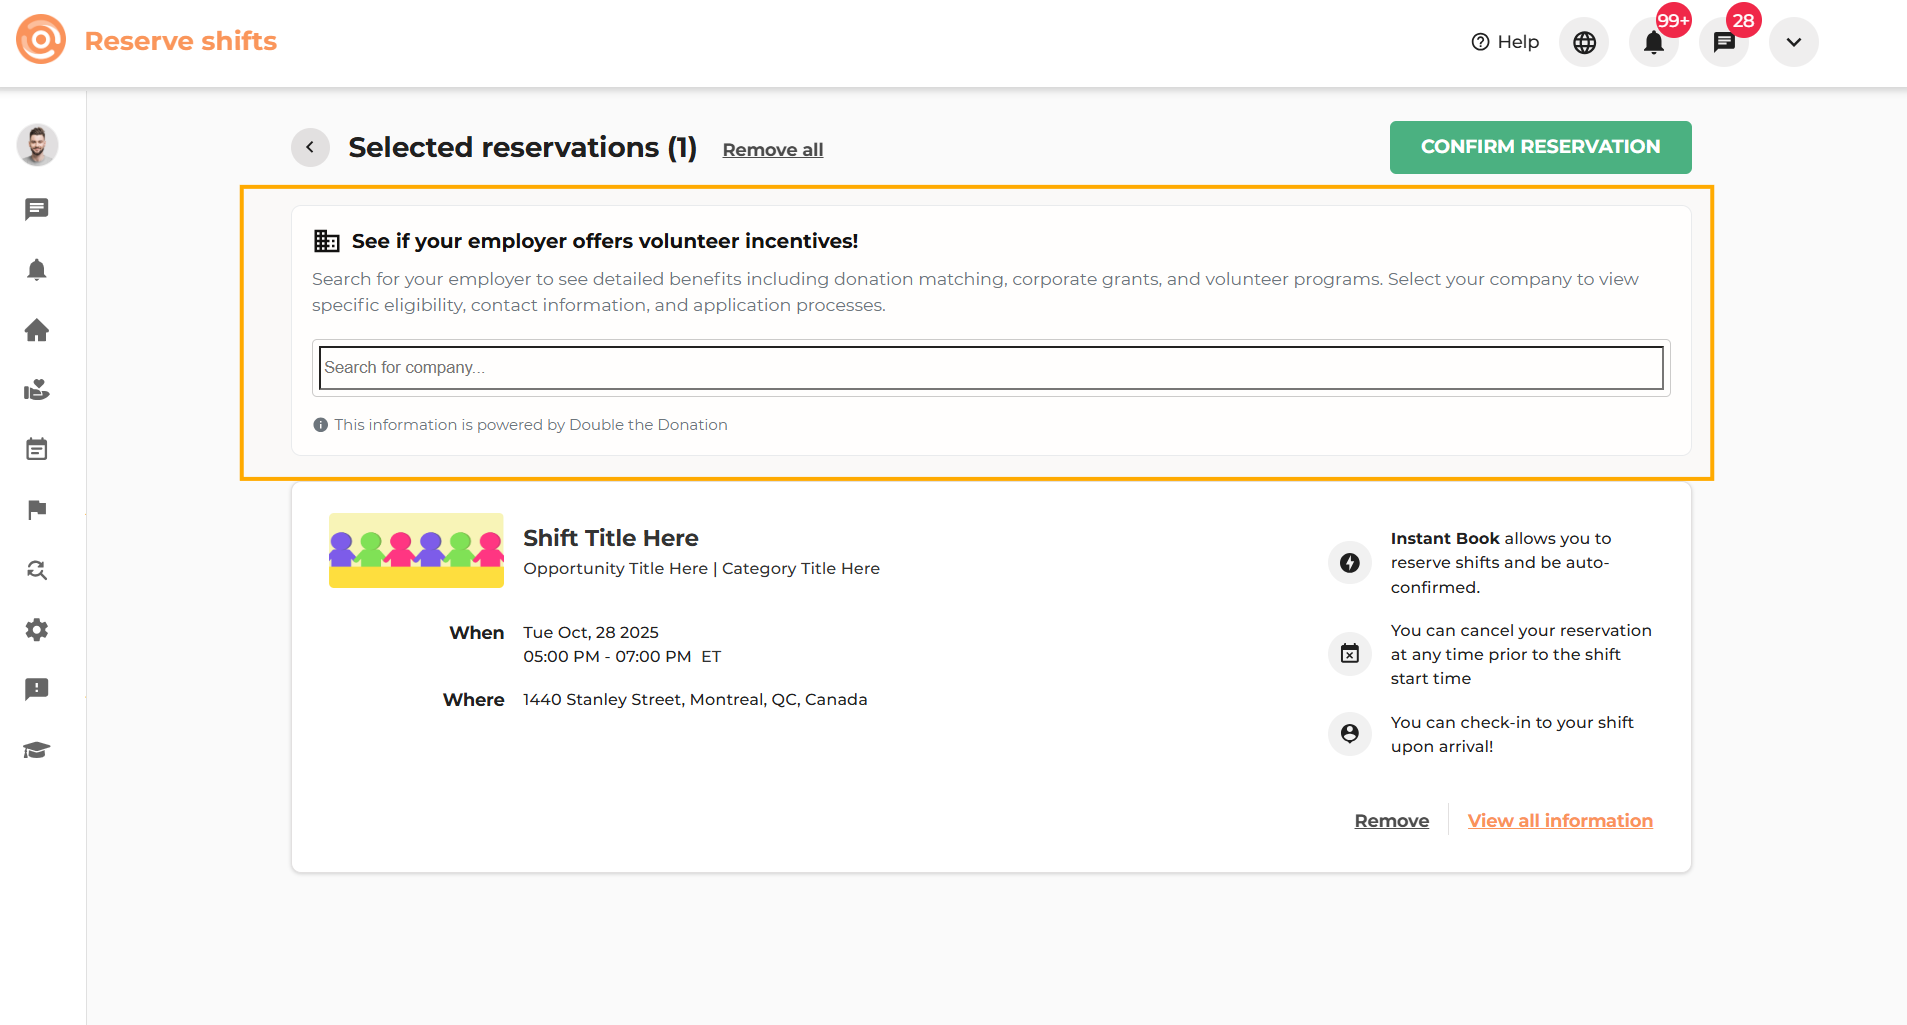Open the sidebar chat messages icon
This screenshot has height=1025, width=1907.
(x=37, y=209)
